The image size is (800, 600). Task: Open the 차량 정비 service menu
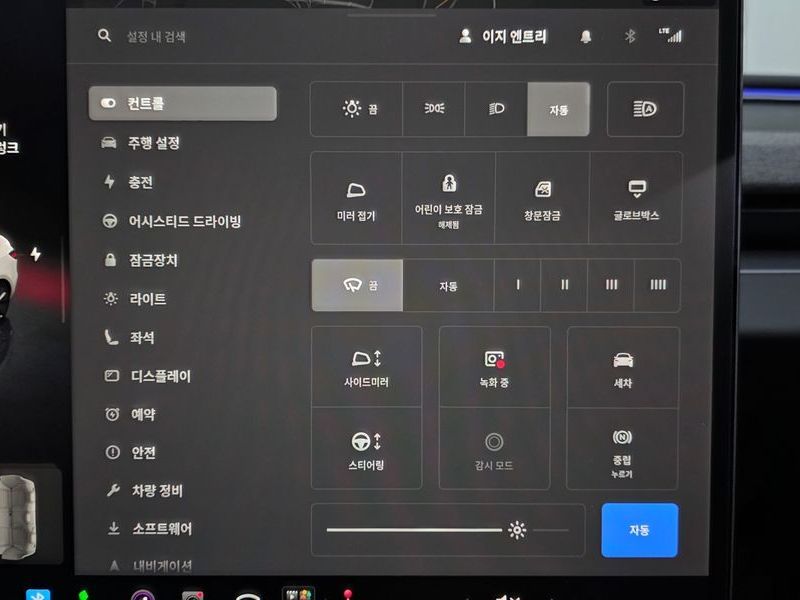pyautogui.click(x=144, y=491)
